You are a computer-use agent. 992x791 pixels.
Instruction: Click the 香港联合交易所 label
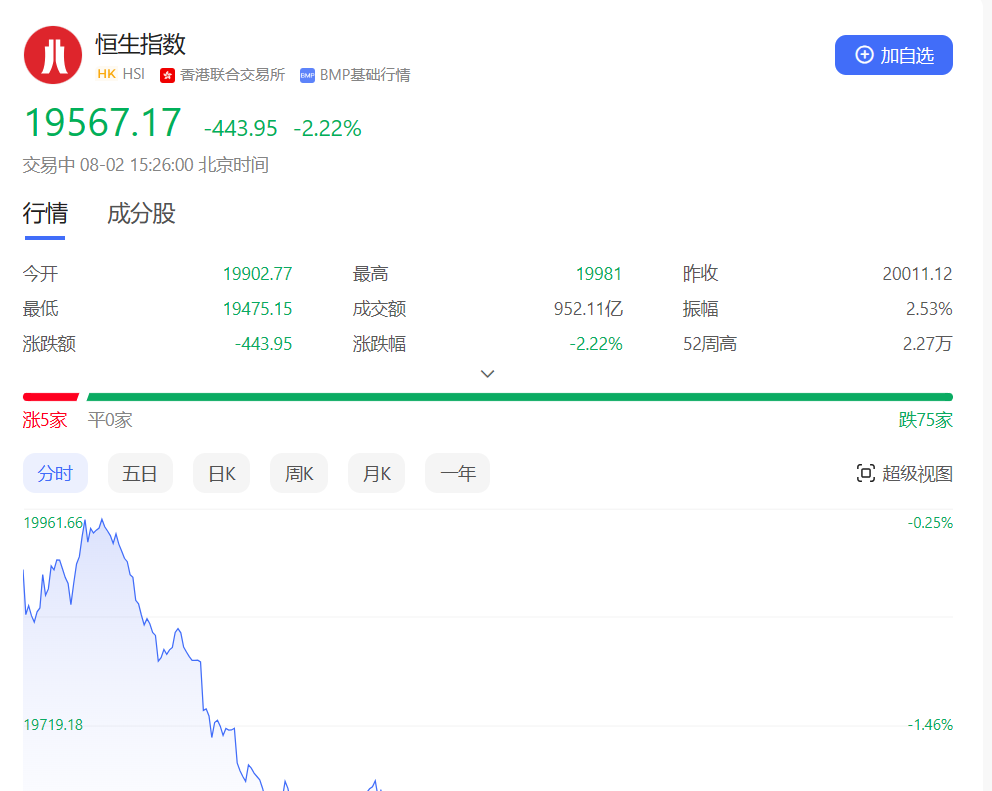(x=232, y=75)
